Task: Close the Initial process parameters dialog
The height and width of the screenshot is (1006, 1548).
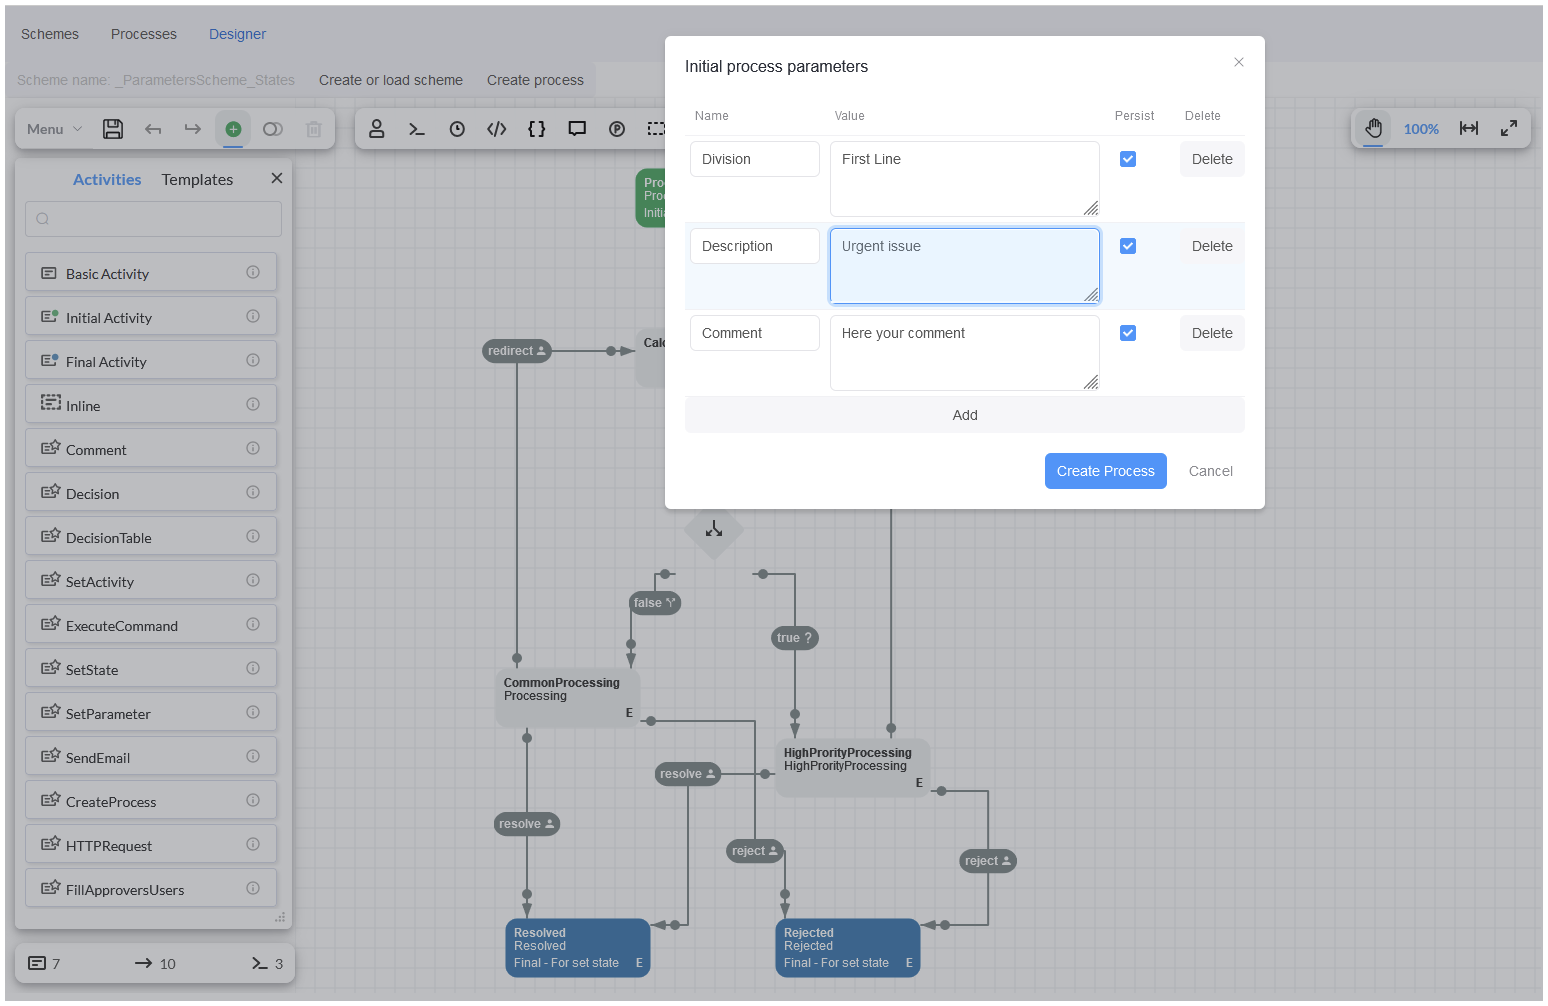Action: 1239,62
